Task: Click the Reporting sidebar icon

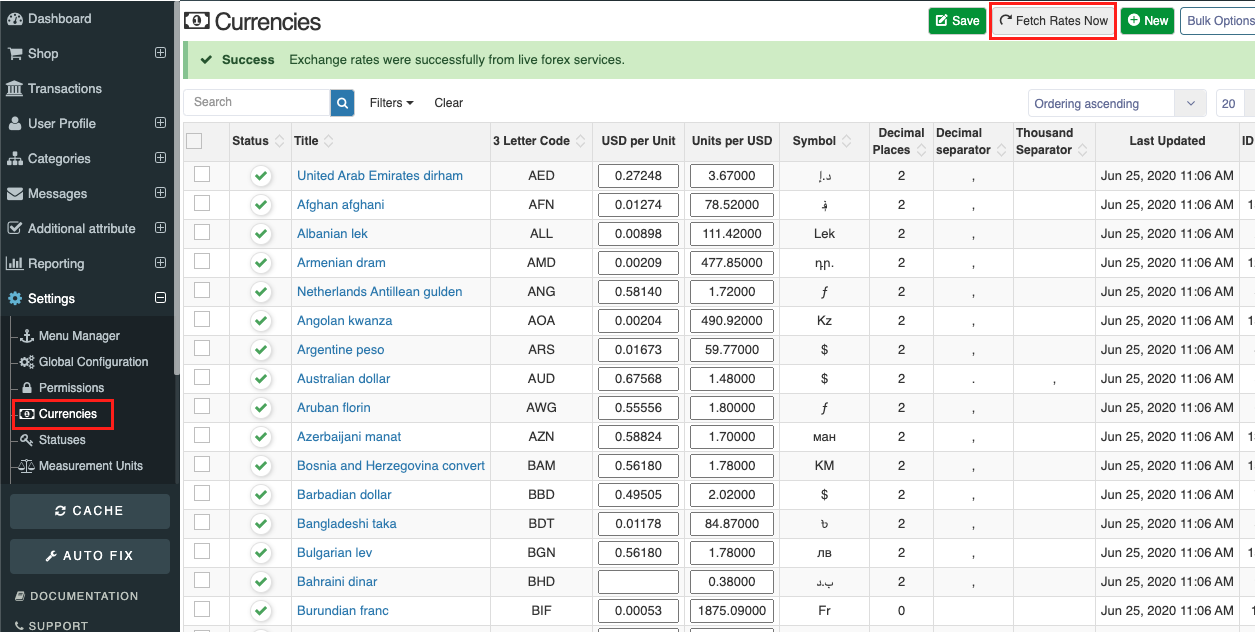Action: (x=14, y=263)
